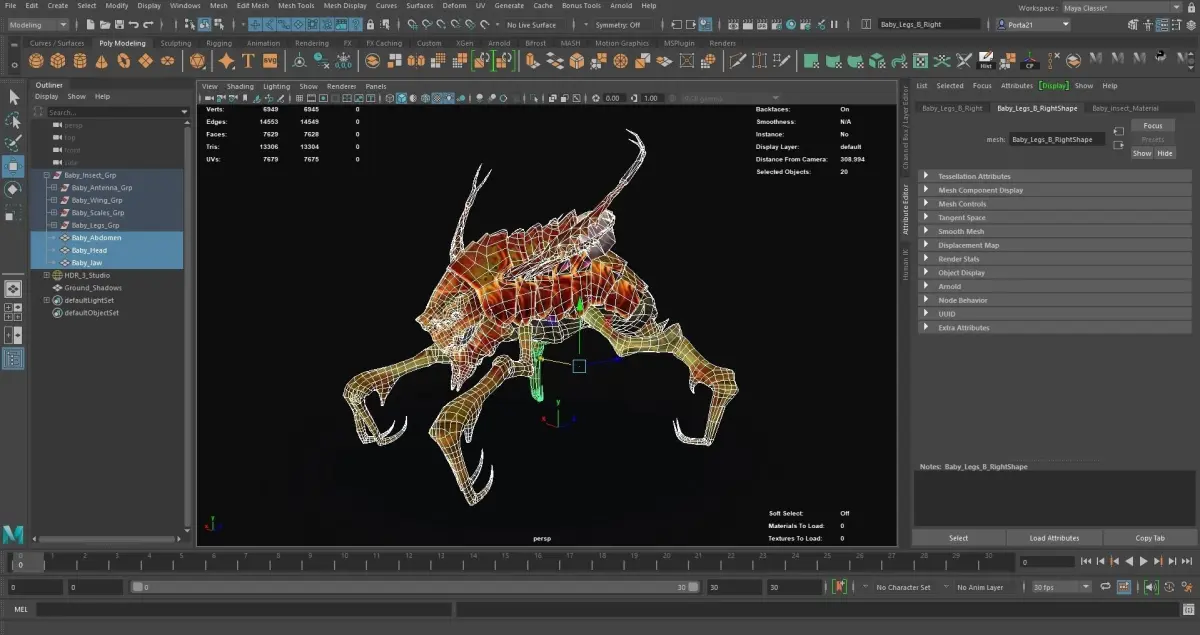Choose the Lasso select tool in toolbox
Screen dimensions: 1200x635
(x=13, y=120)
